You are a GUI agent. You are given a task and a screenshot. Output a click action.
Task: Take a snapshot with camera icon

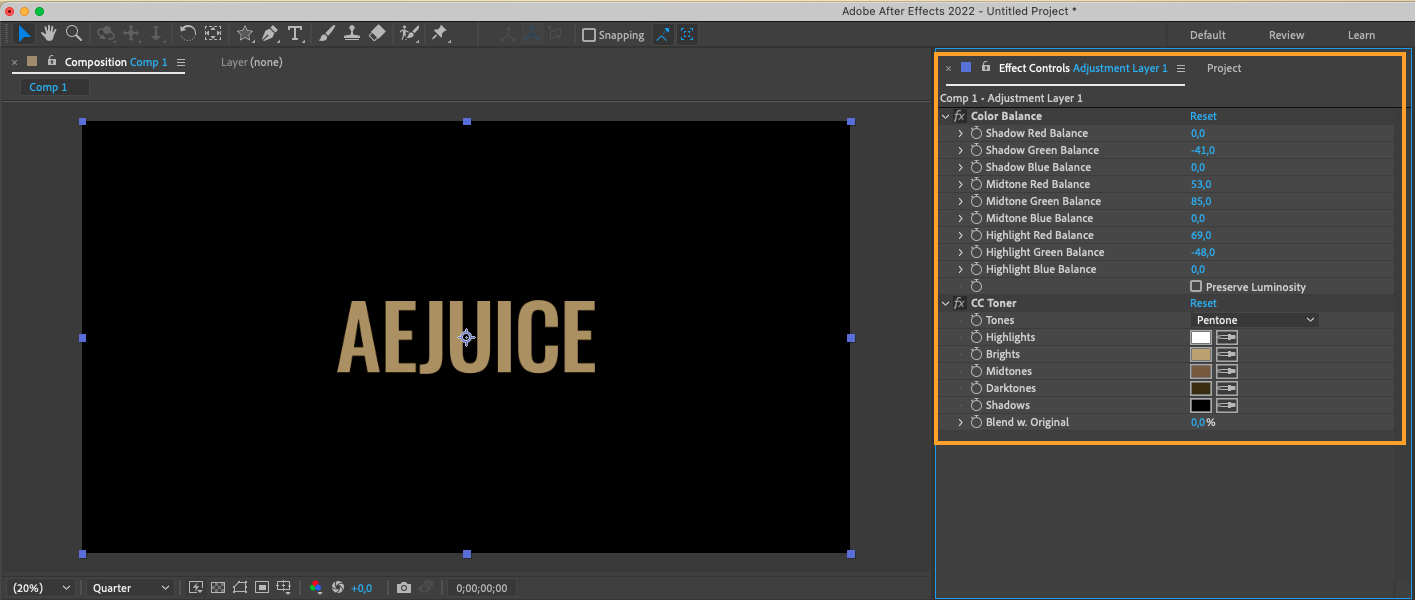[x=403, y=588]
